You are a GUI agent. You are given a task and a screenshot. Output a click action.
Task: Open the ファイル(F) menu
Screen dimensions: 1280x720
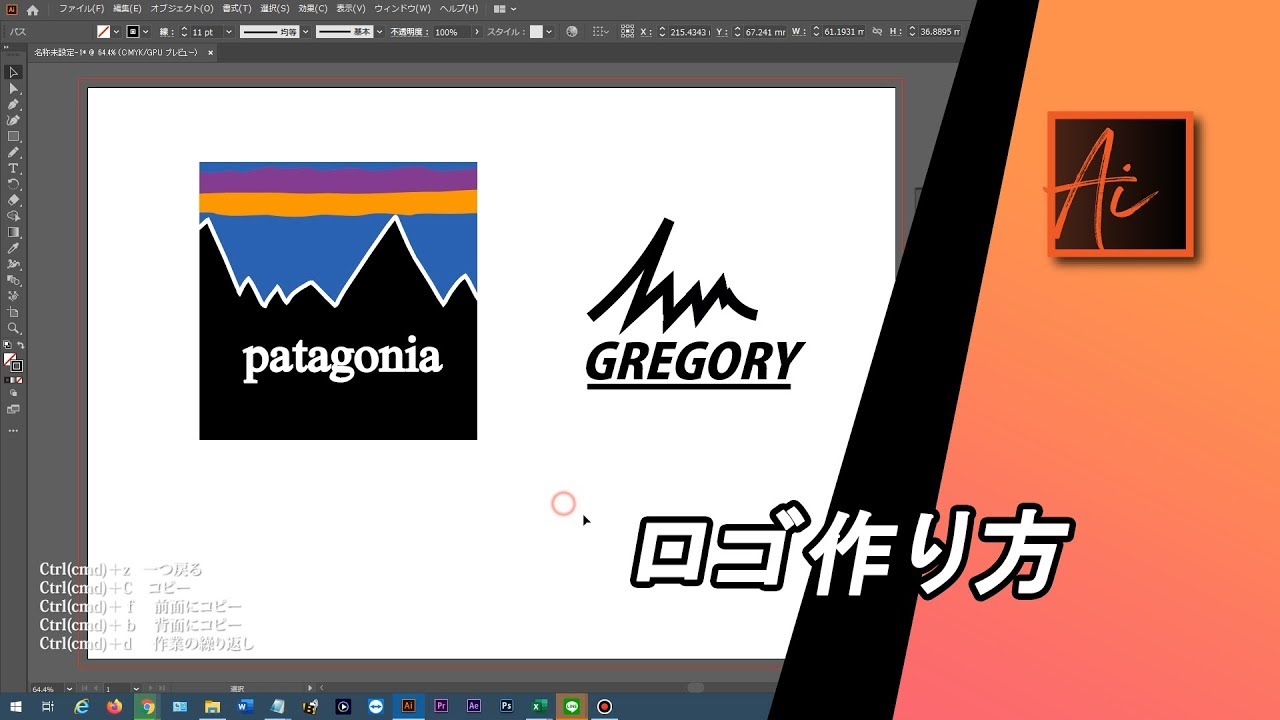[81, 9]
